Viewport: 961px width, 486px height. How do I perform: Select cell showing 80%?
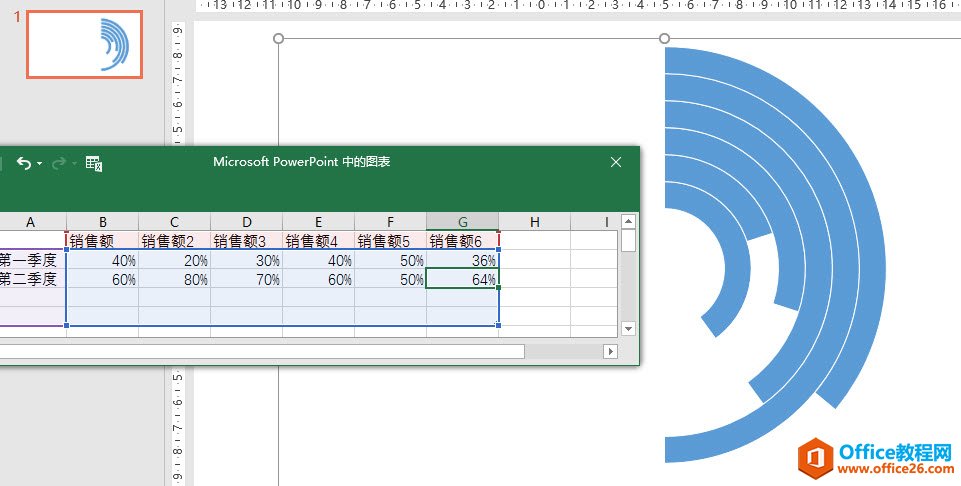click(x=174, y=280)
